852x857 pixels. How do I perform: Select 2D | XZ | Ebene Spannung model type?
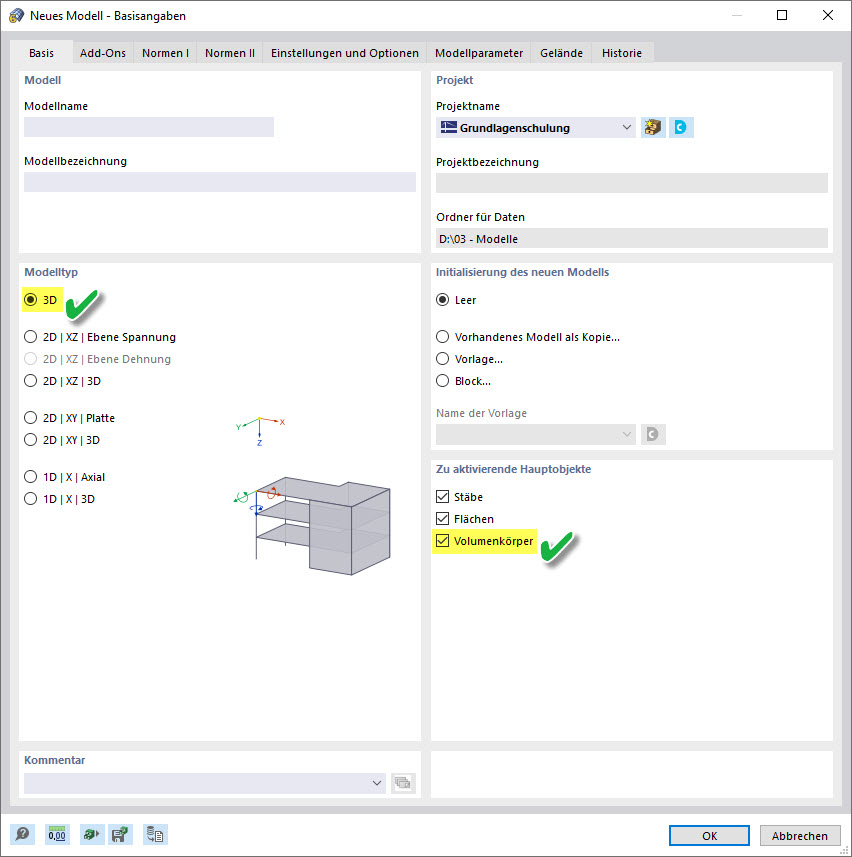pyautogui.click(x=31, y=337)
